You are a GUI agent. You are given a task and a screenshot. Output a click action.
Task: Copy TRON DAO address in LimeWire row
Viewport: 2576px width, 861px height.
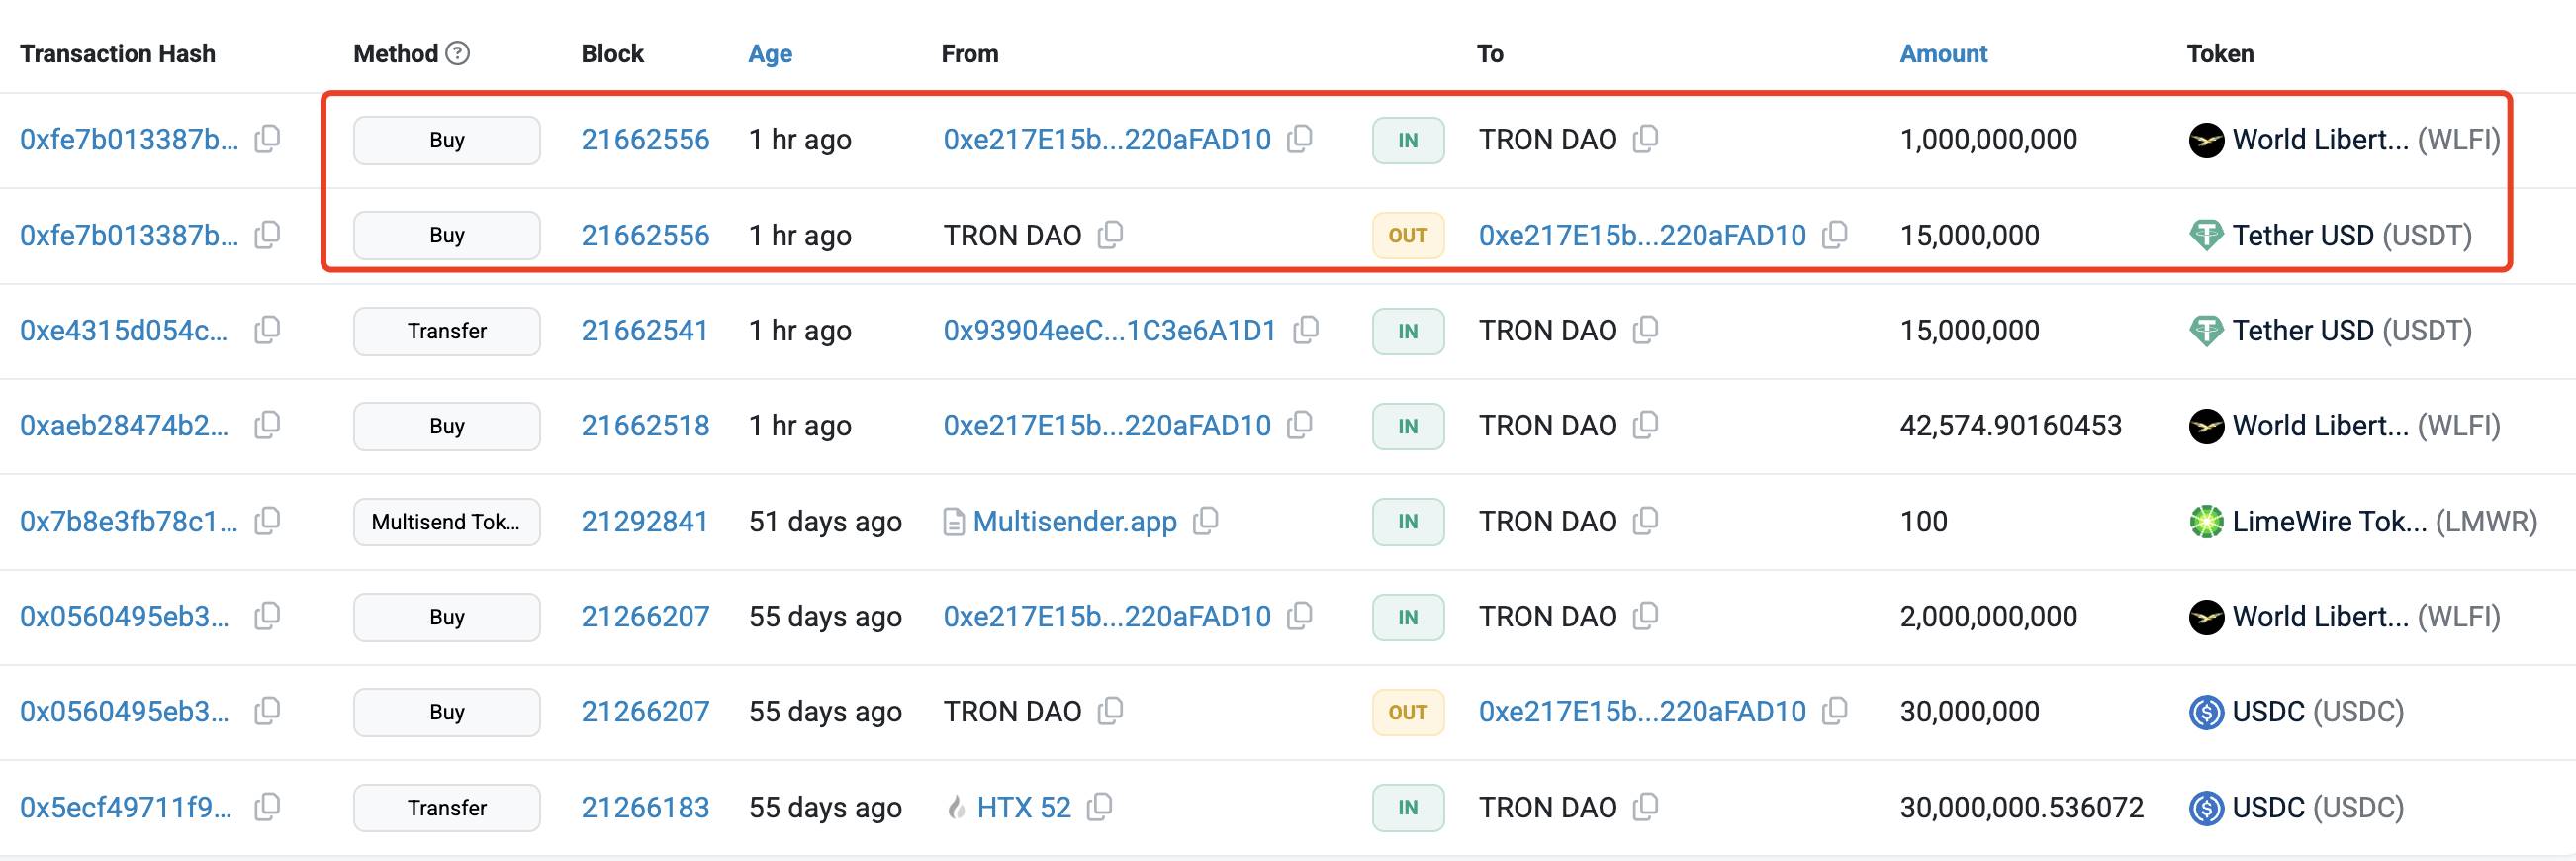pos(1646,521)
